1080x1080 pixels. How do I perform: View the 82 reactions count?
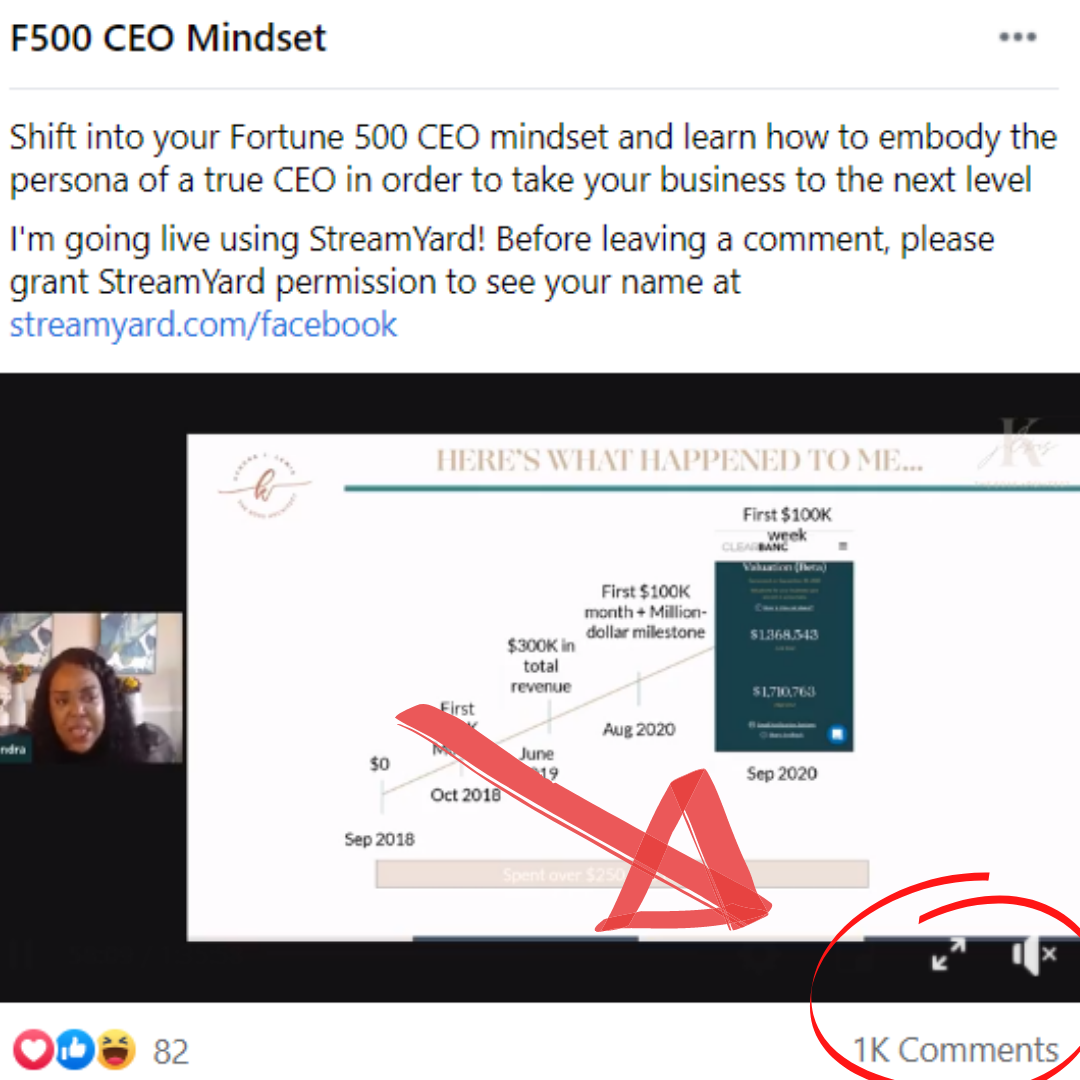click(171, 1052)
